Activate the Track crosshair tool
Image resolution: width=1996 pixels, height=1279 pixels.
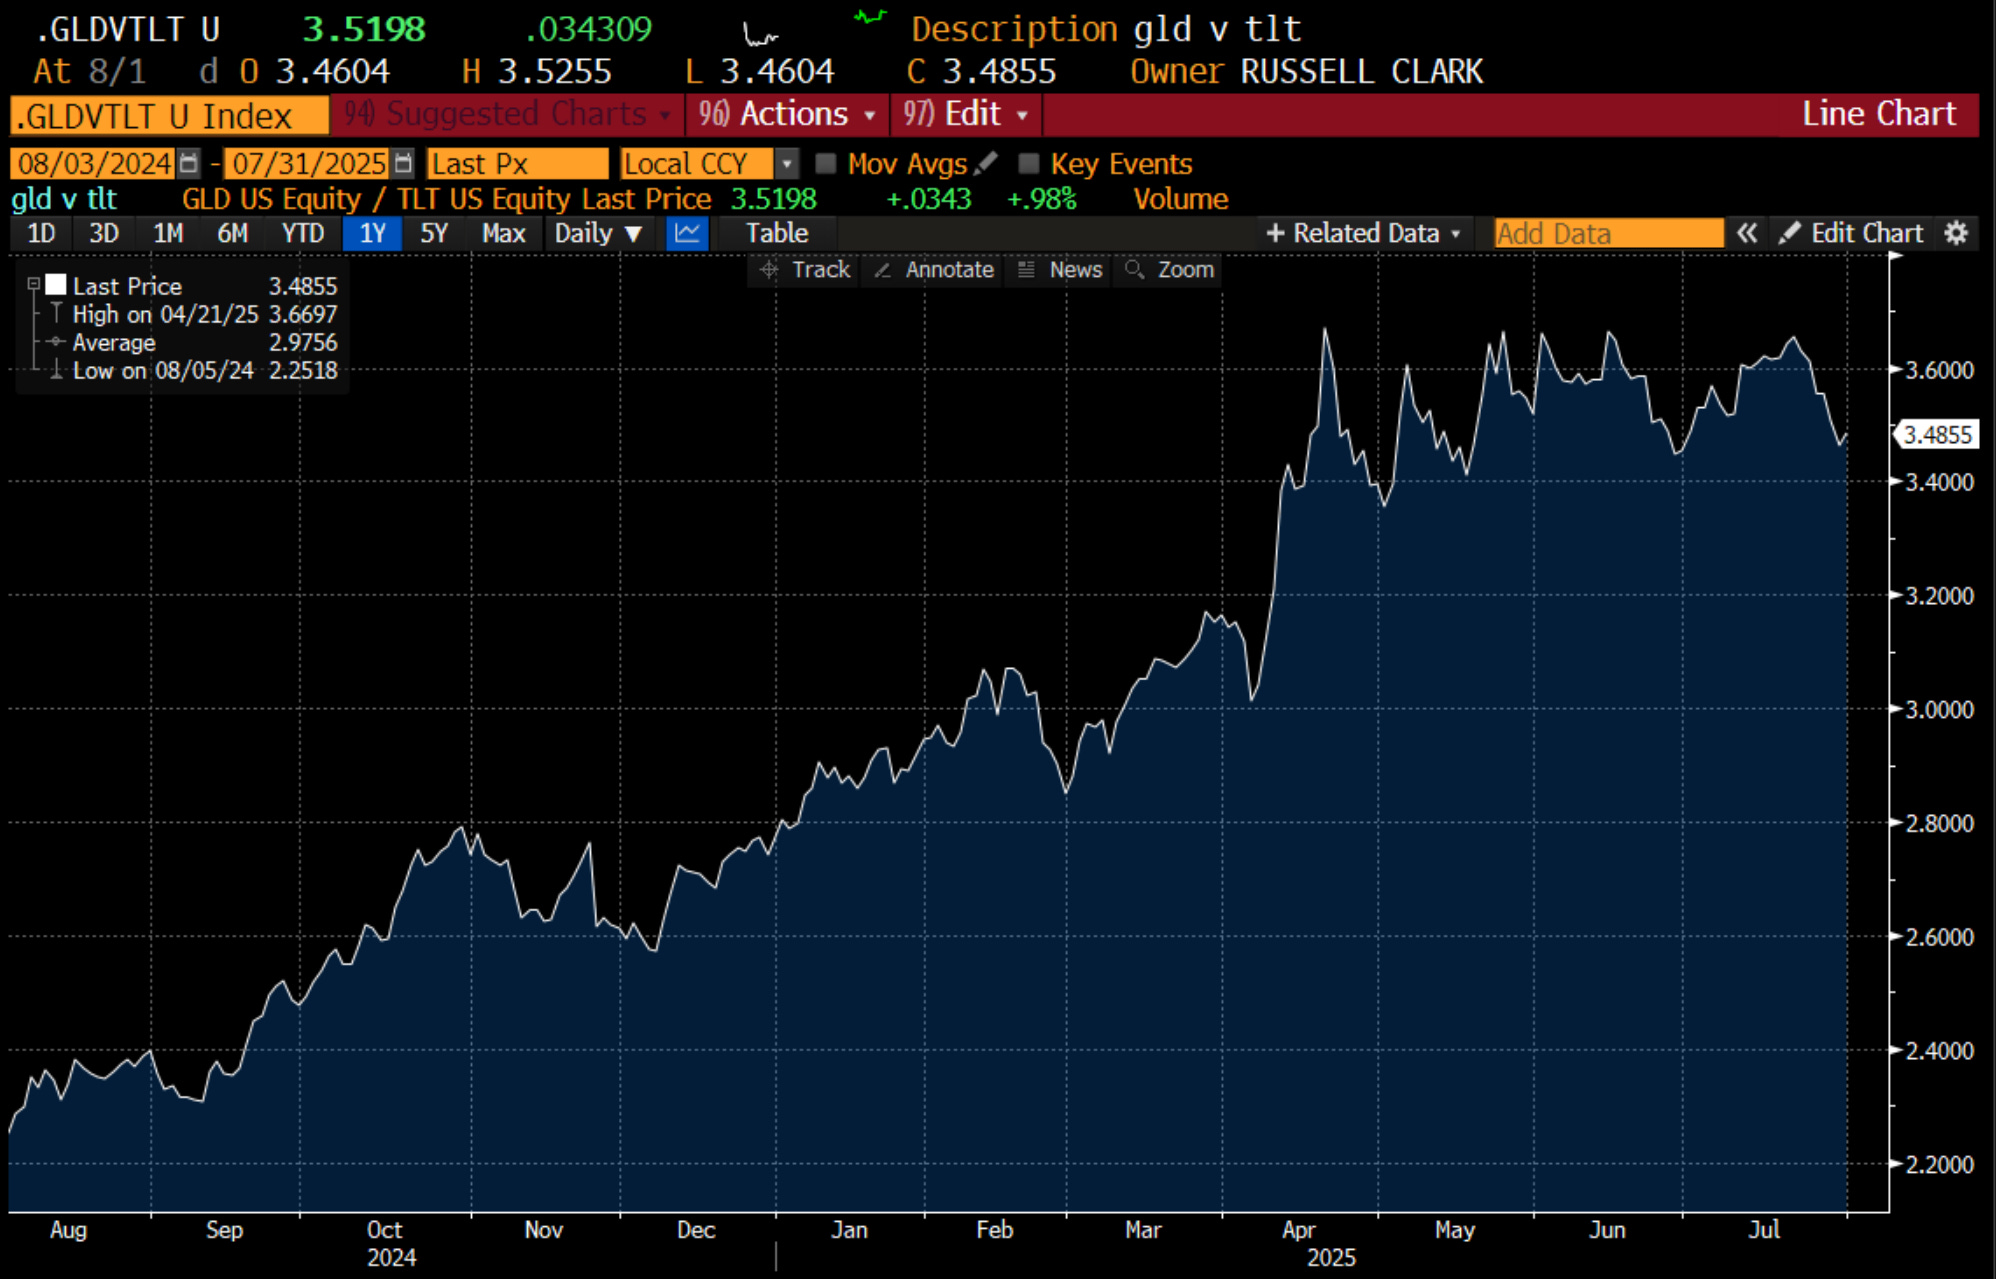805,270
